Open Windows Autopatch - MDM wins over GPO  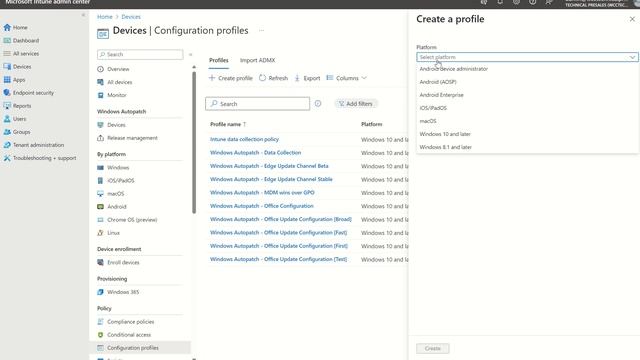[262, 193]
